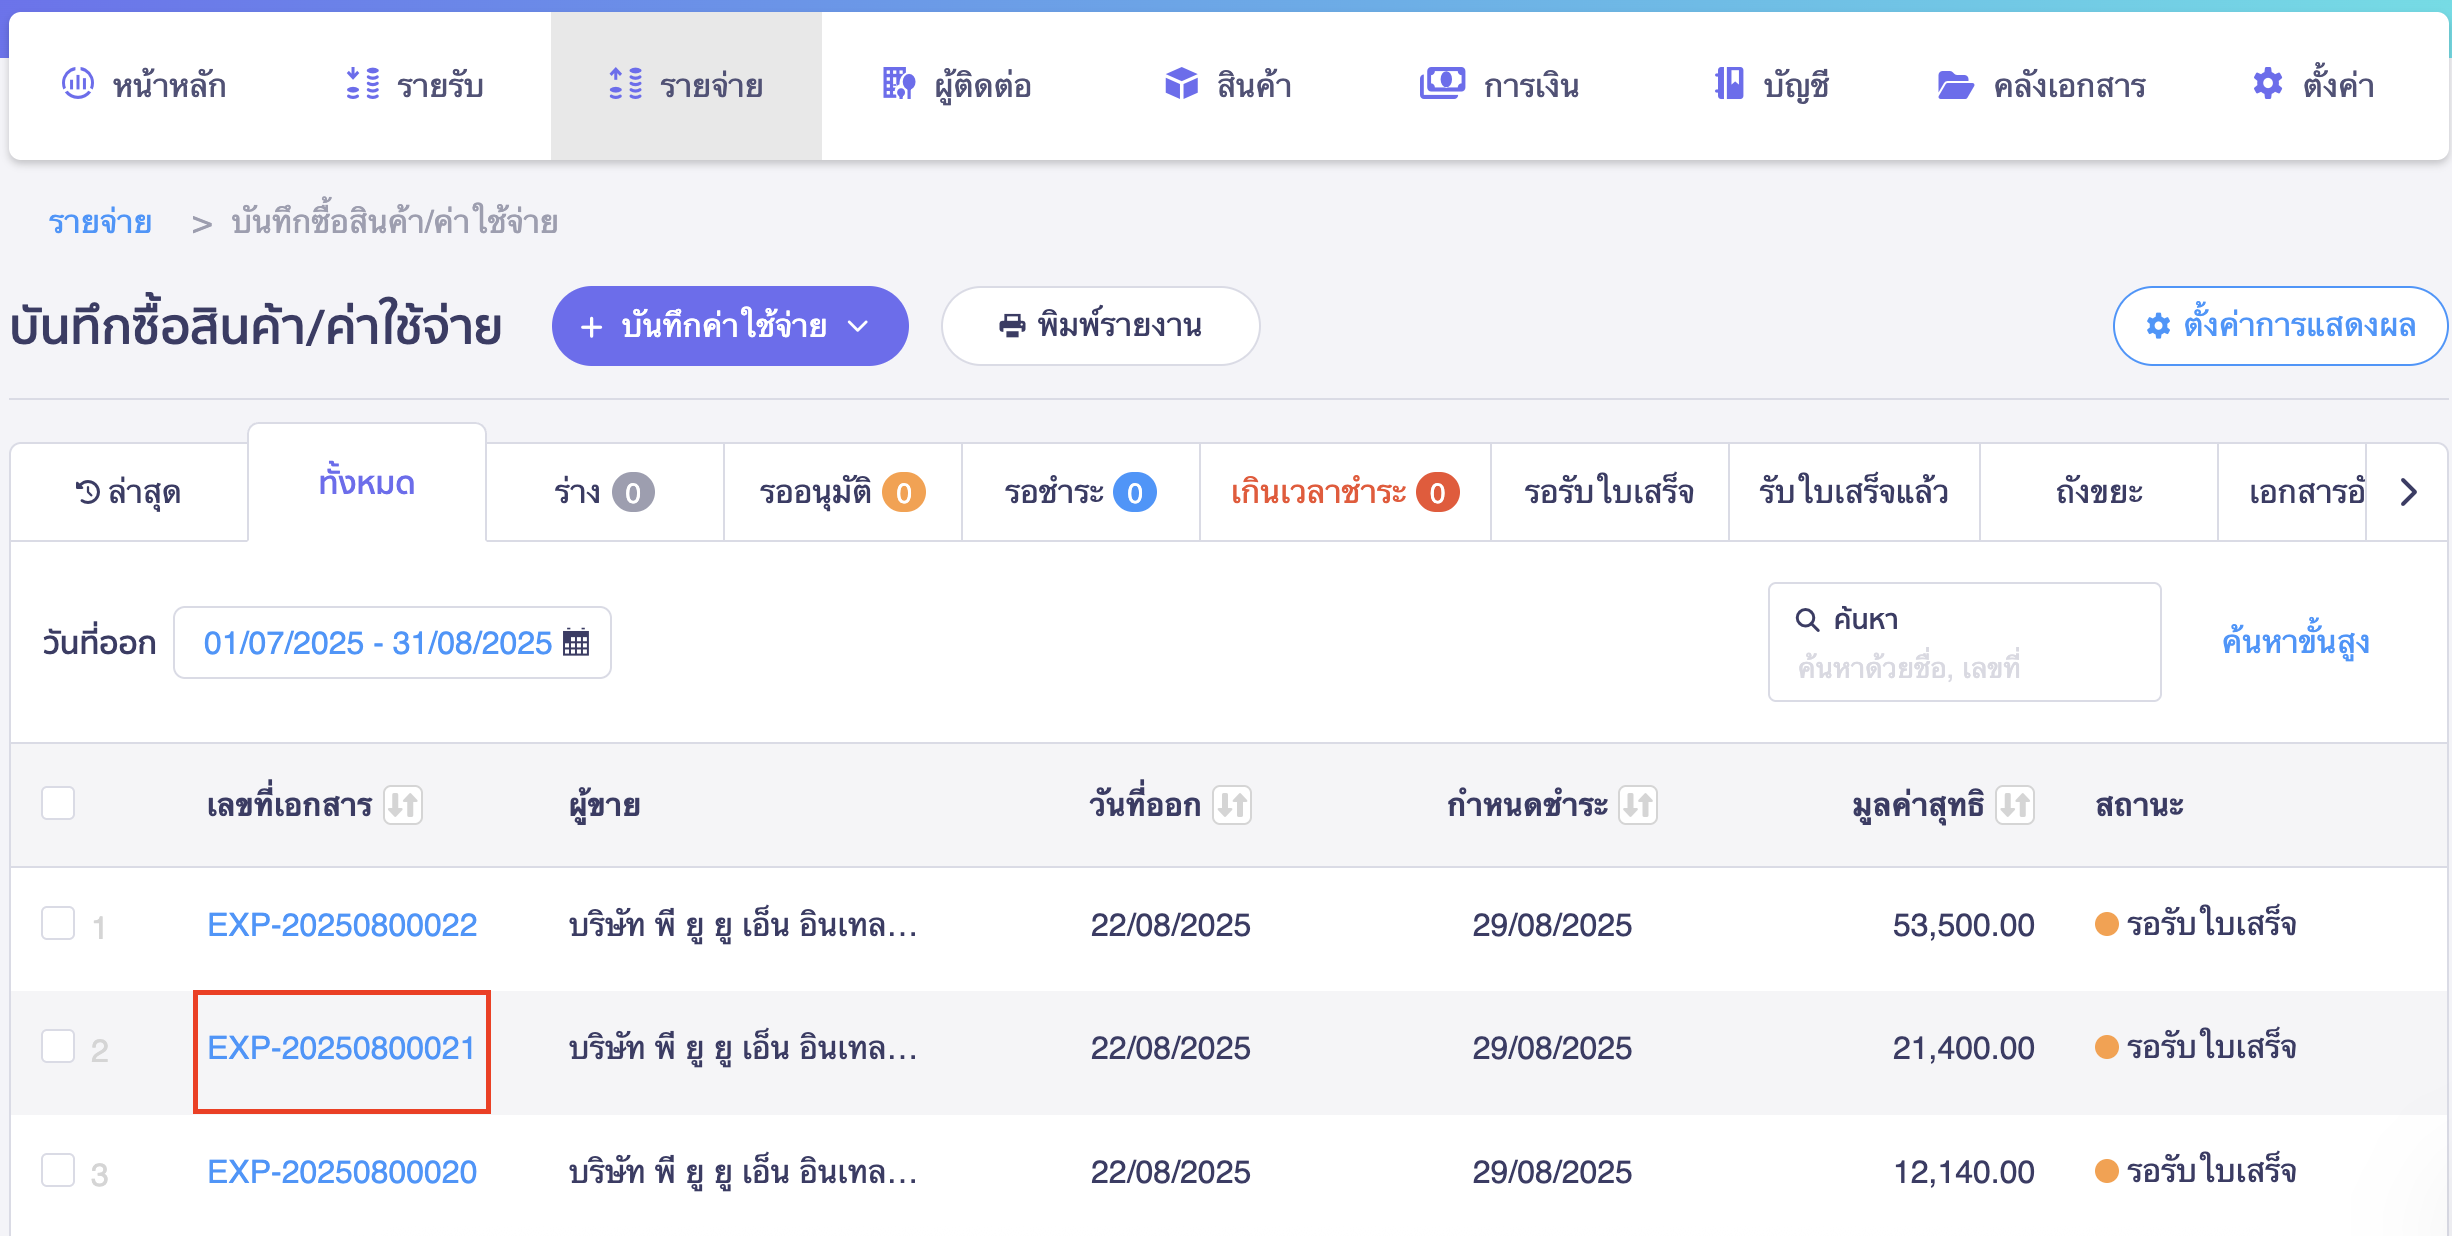2452x1236 pixels.
Task: Tick the select-all checkbox in table header
Action: pos(57,803)
